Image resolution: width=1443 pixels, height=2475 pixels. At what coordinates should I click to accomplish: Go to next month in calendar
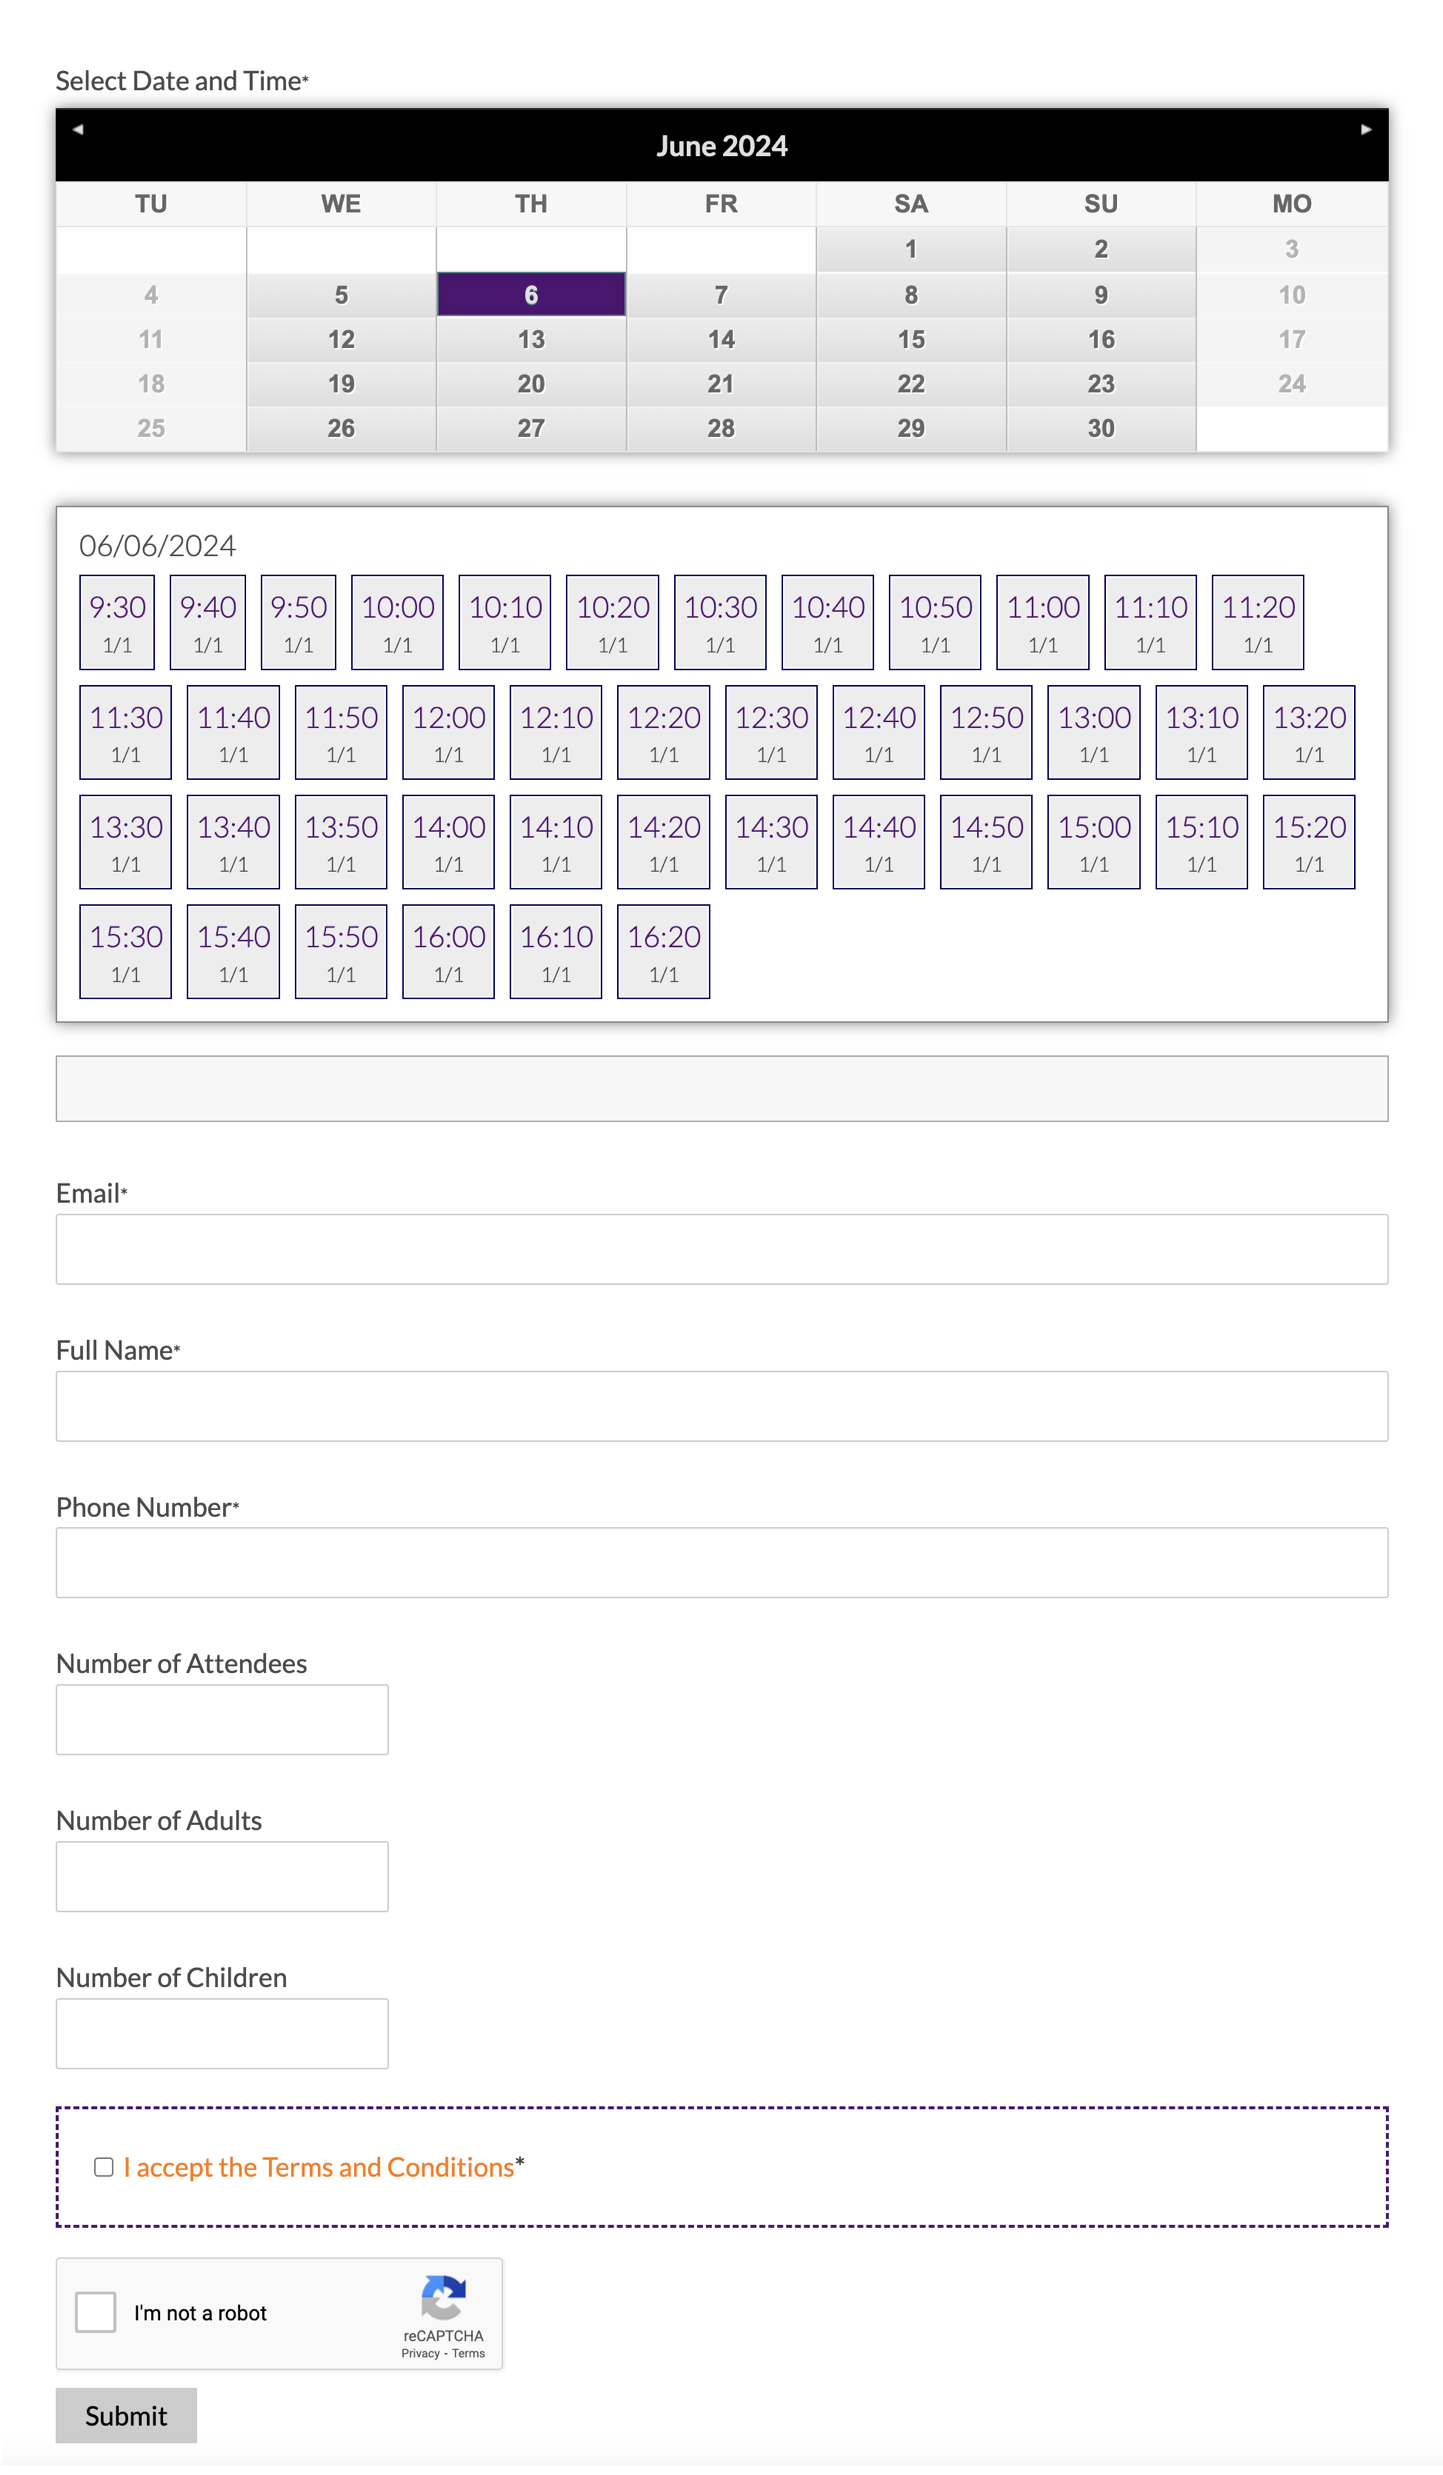click(1365, 129)
